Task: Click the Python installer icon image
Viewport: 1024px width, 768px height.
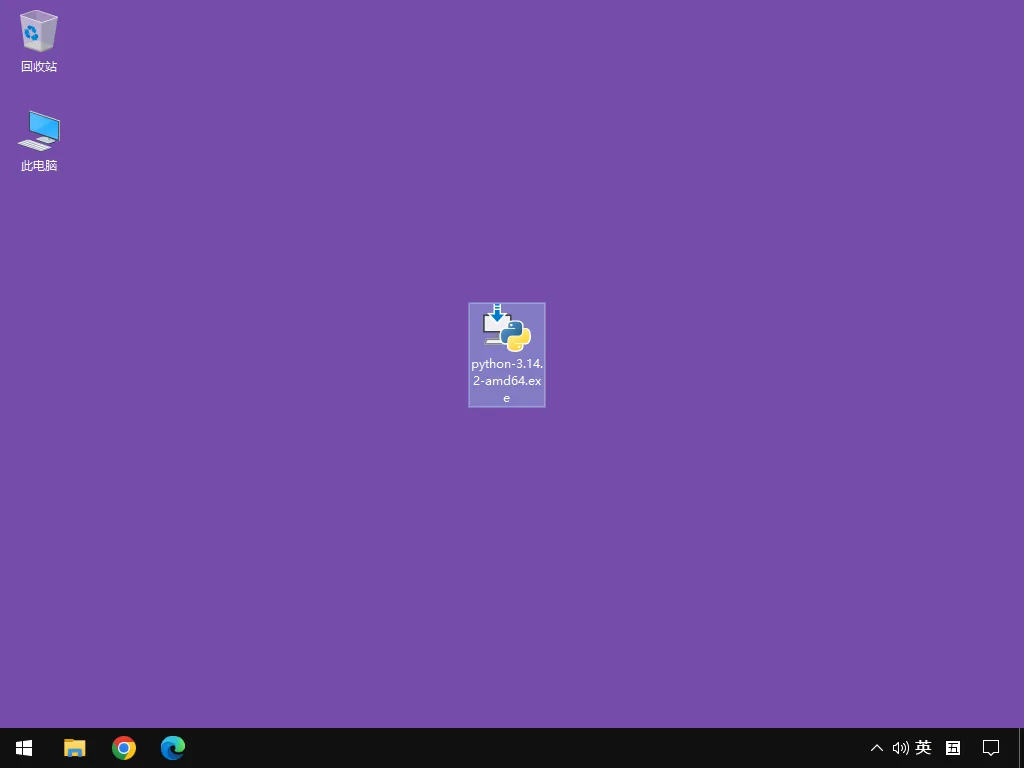Action: [507, 329]
